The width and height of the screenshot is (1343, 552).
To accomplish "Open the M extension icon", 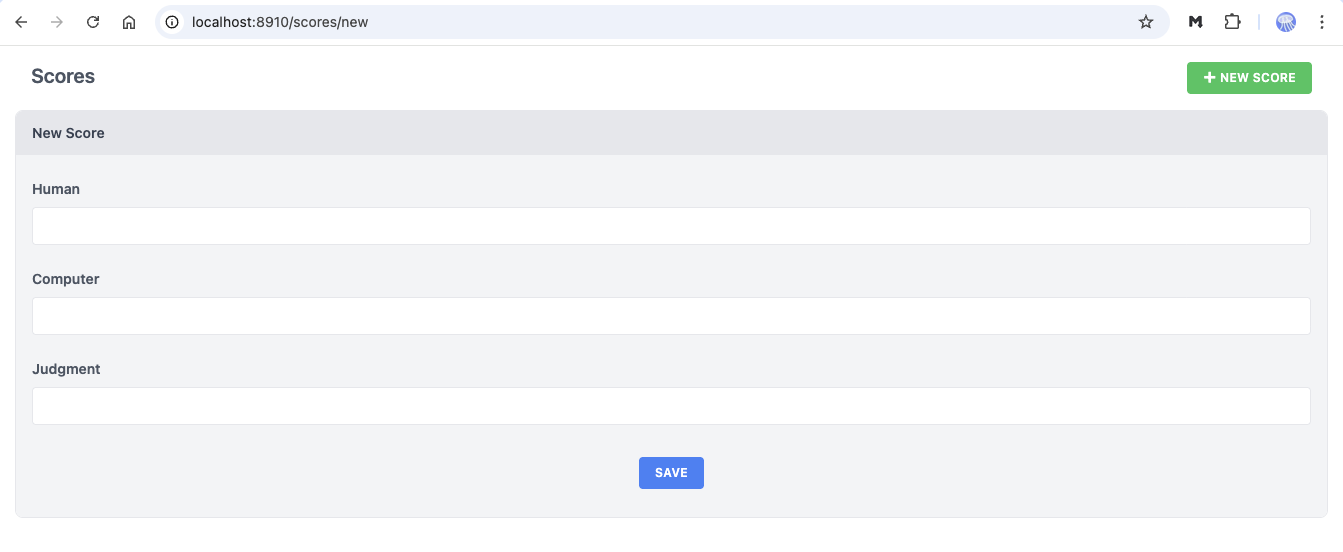I will point(1195,22).
